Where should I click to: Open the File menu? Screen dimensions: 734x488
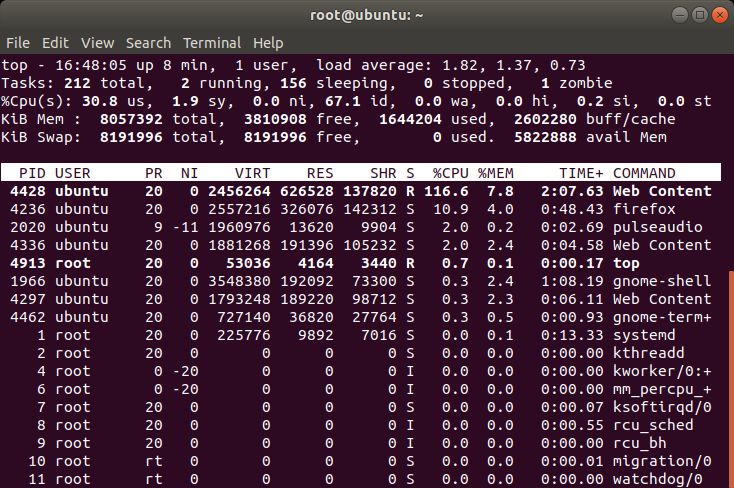pyautogui.click(x=18, y=43)
